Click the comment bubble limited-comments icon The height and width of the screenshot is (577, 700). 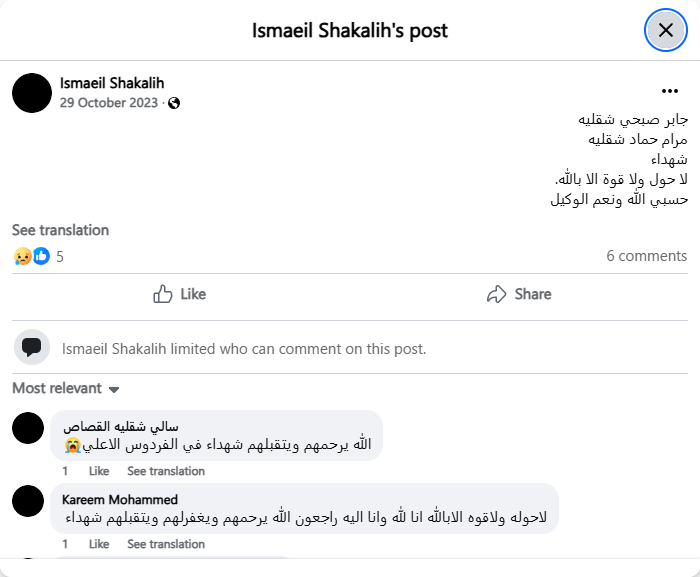[32, 348]
